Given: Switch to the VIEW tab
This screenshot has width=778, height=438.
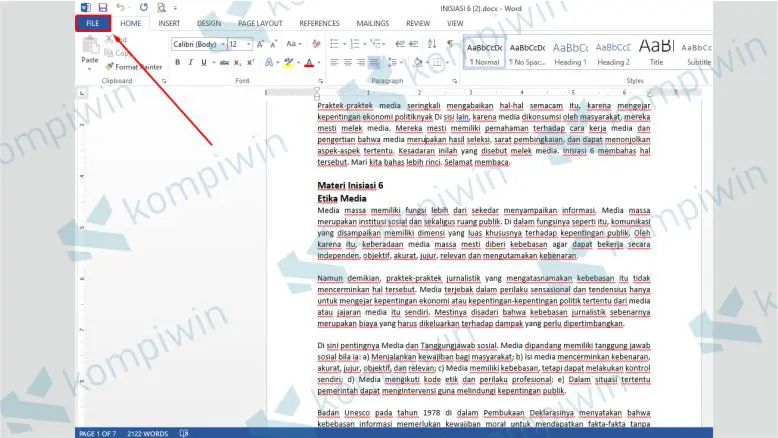Looking at the screenshot, I should pos(455,23).
